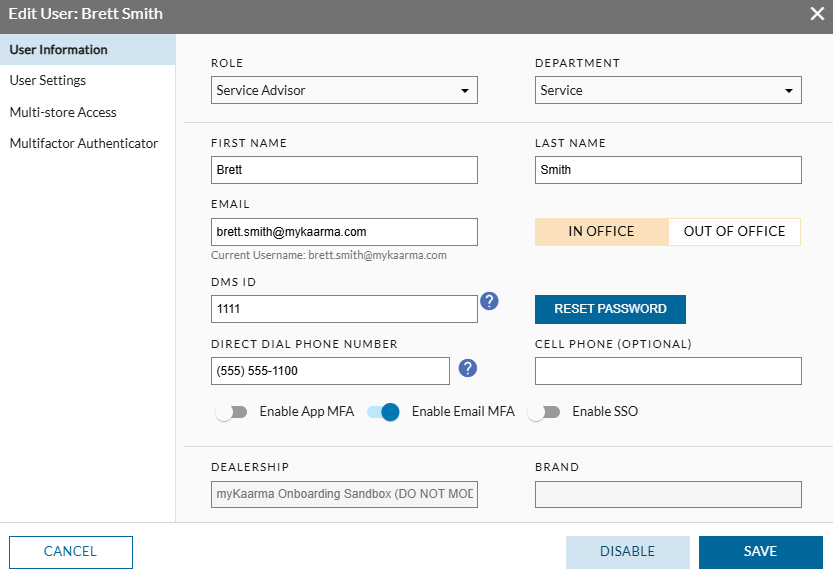Click the Last Name field containing Smith
The image size is (833, 571).
coord(668,170)
